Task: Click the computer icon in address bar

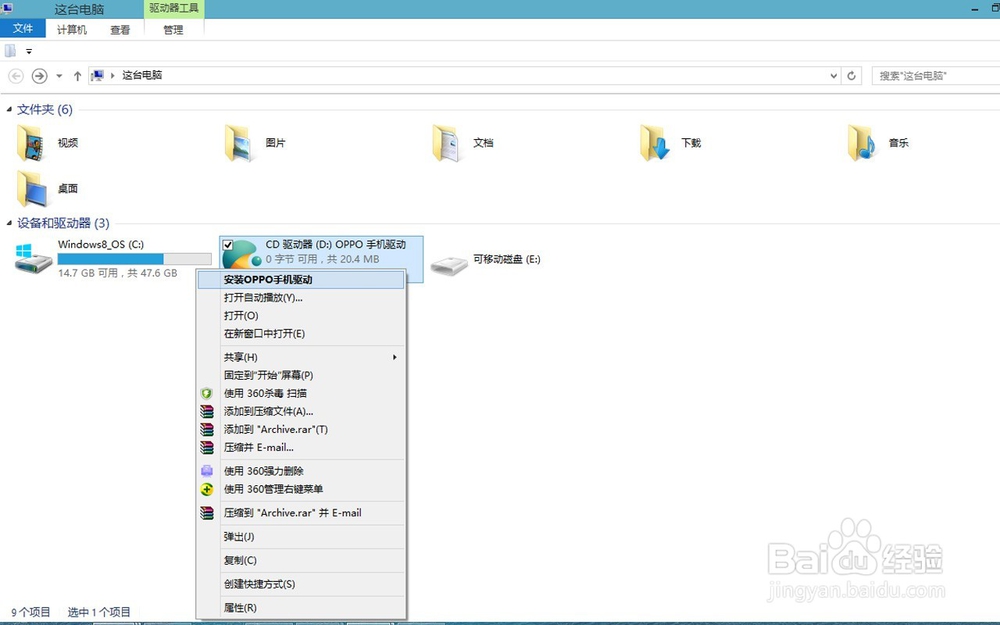Action: pyautogui.click(x=97, y=75)
